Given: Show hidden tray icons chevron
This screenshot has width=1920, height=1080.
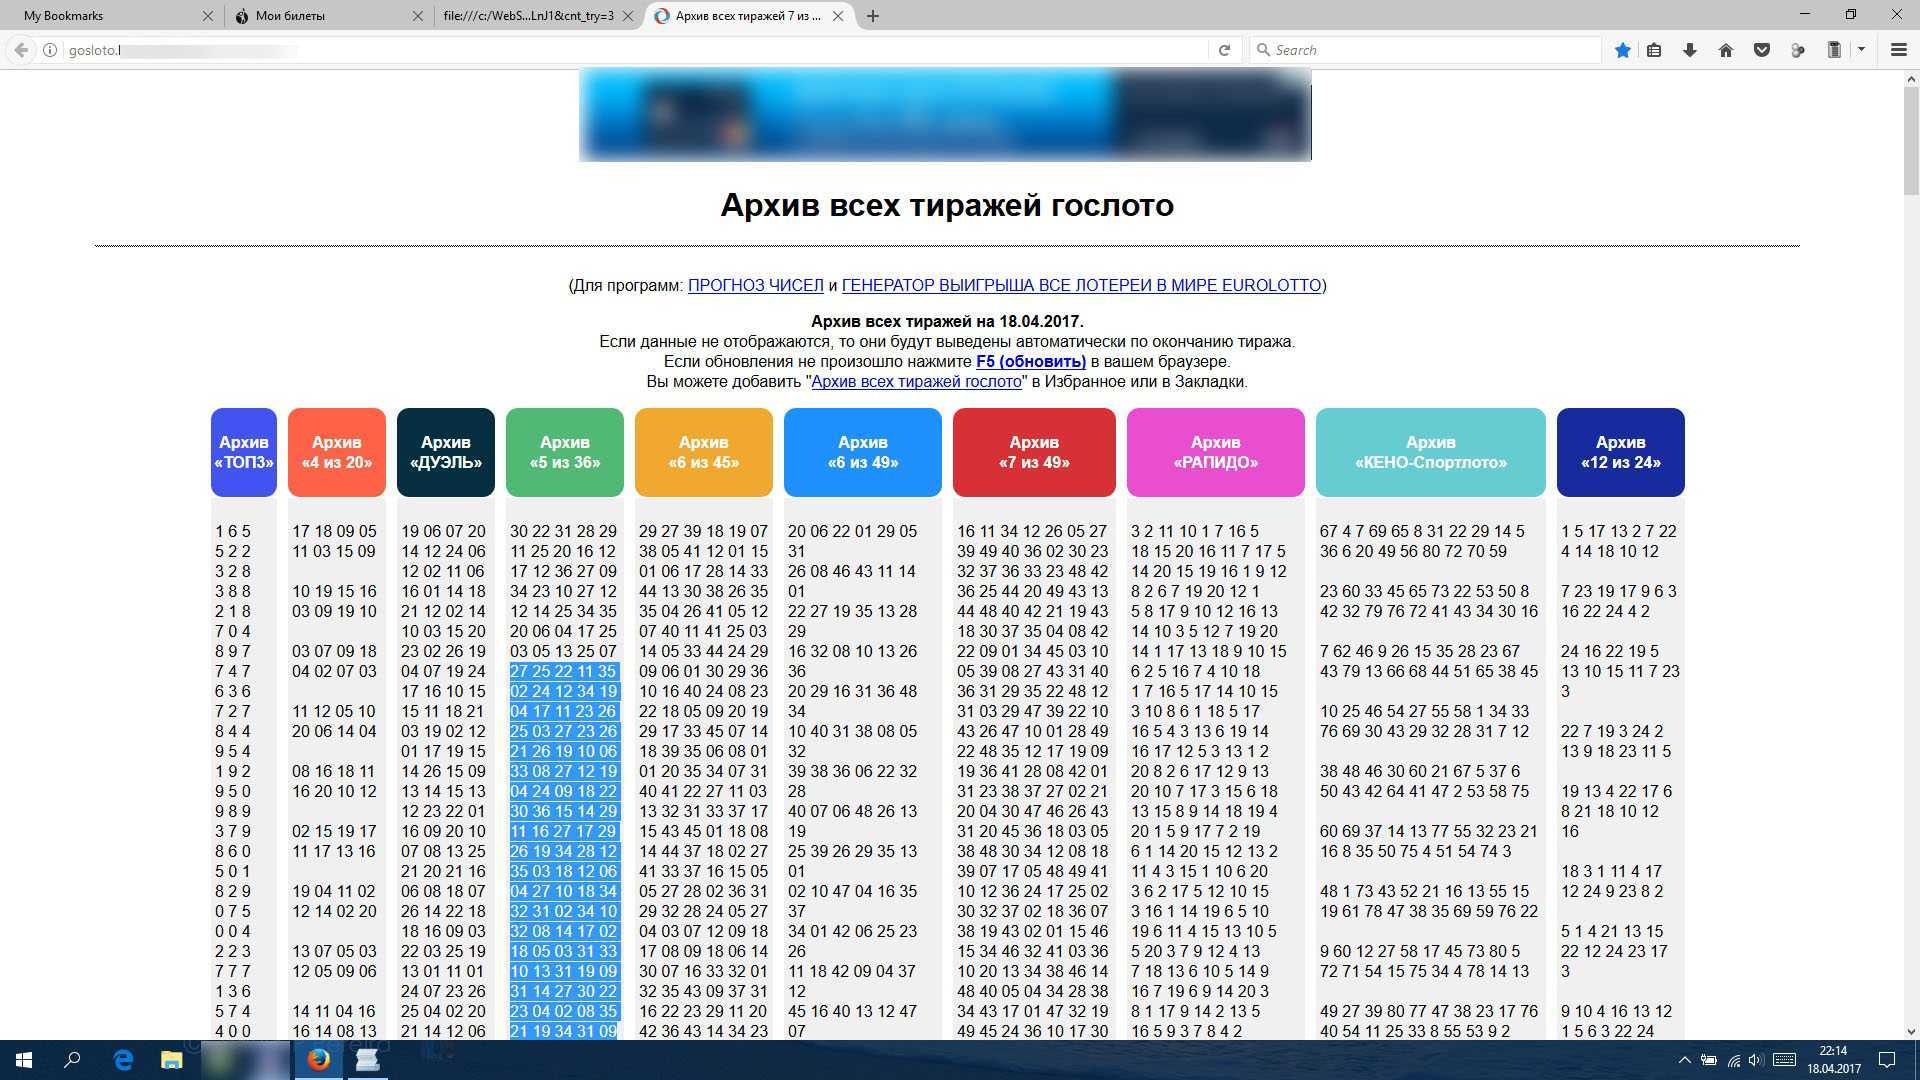Looking at the screenshot, I should (1684, 1060).
